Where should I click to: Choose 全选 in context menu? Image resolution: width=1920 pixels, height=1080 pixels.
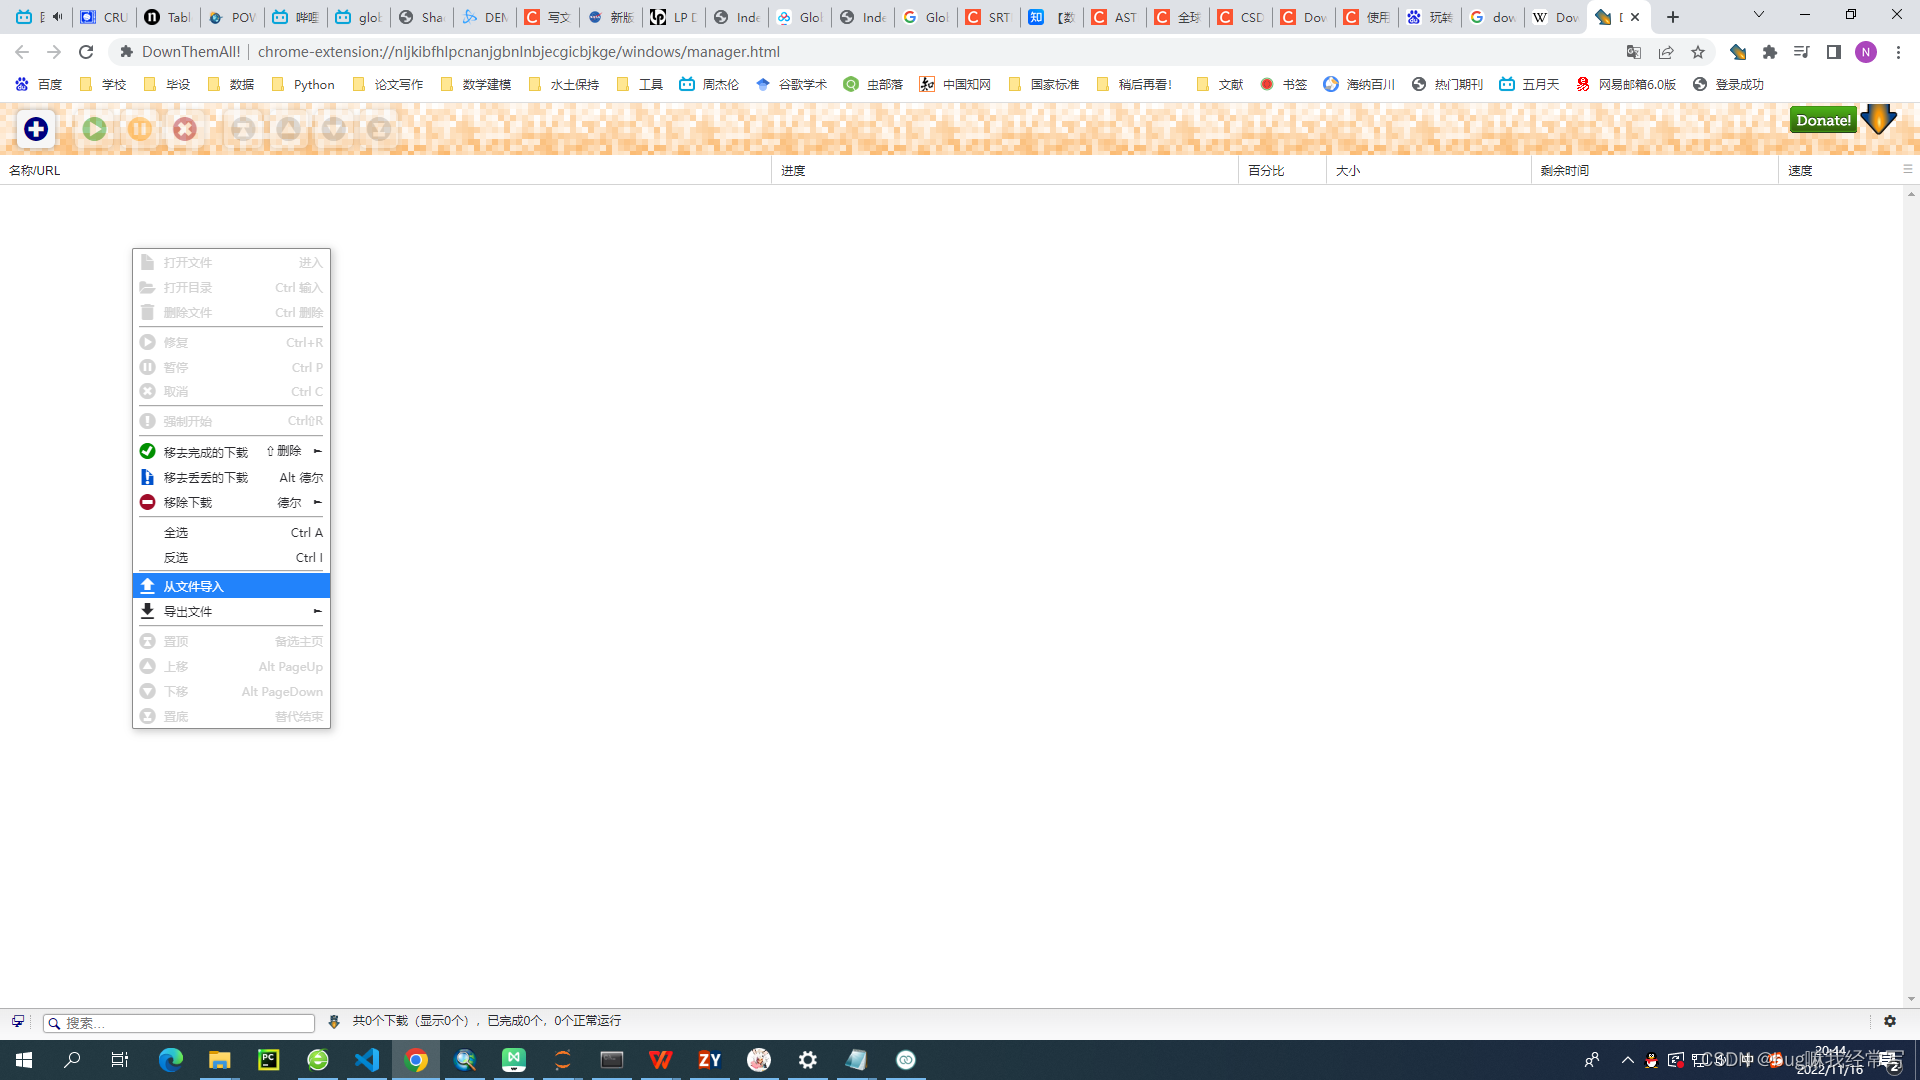click(x=231, y=532)
